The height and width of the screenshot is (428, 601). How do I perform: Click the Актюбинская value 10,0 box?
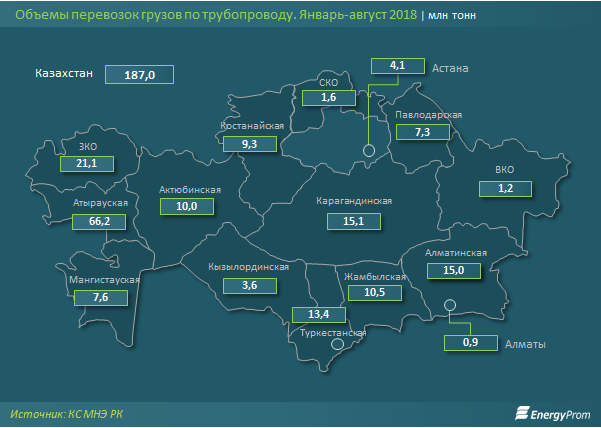pos(187,205)
